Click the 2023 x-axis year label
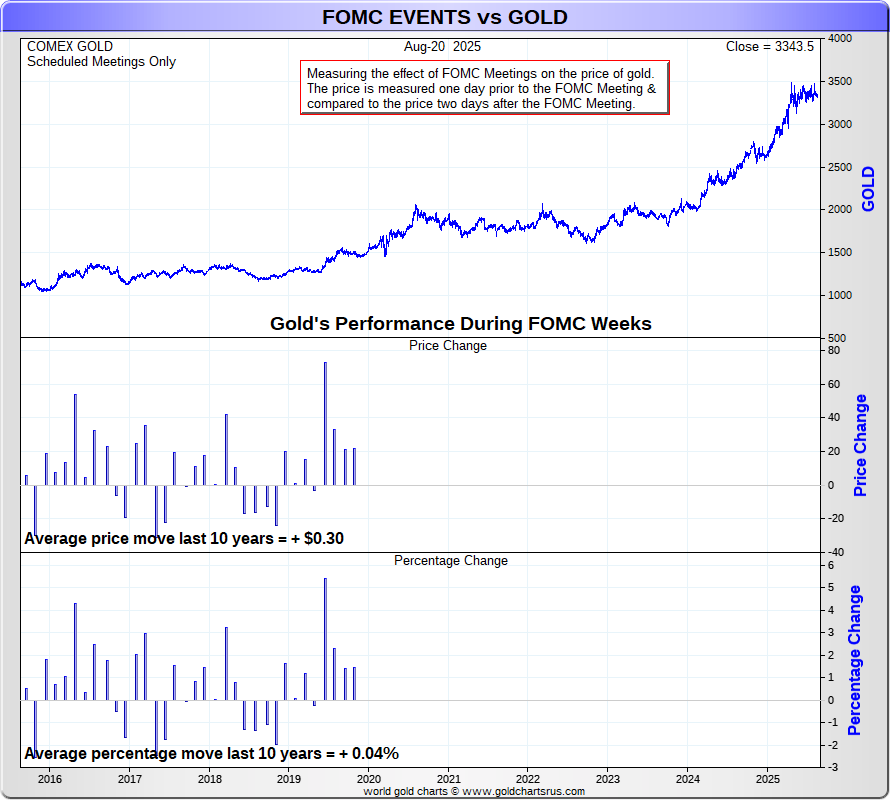Screen dimensions: 890x800 coord(608,779)
